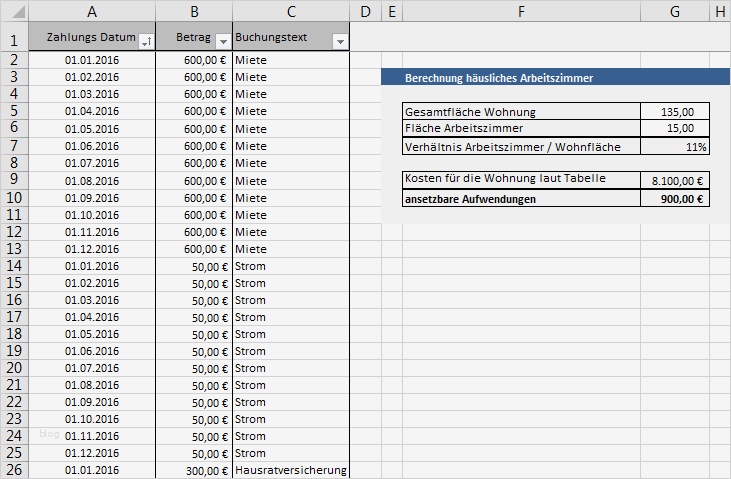Select row 1 header
The width and height of the screenshot is (731, 479).
(x=14, y=36)
